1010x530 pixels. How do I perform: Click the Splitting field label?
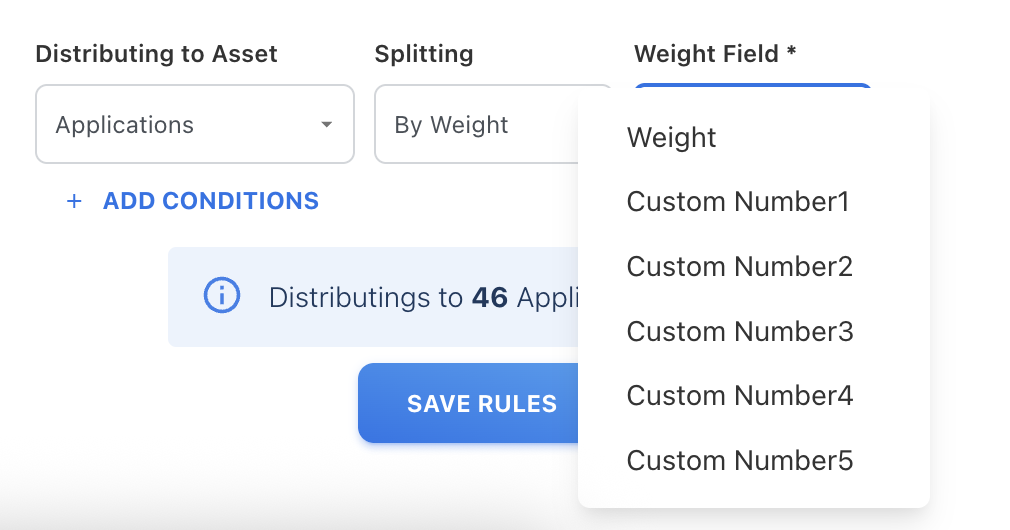tap(424, 54)
